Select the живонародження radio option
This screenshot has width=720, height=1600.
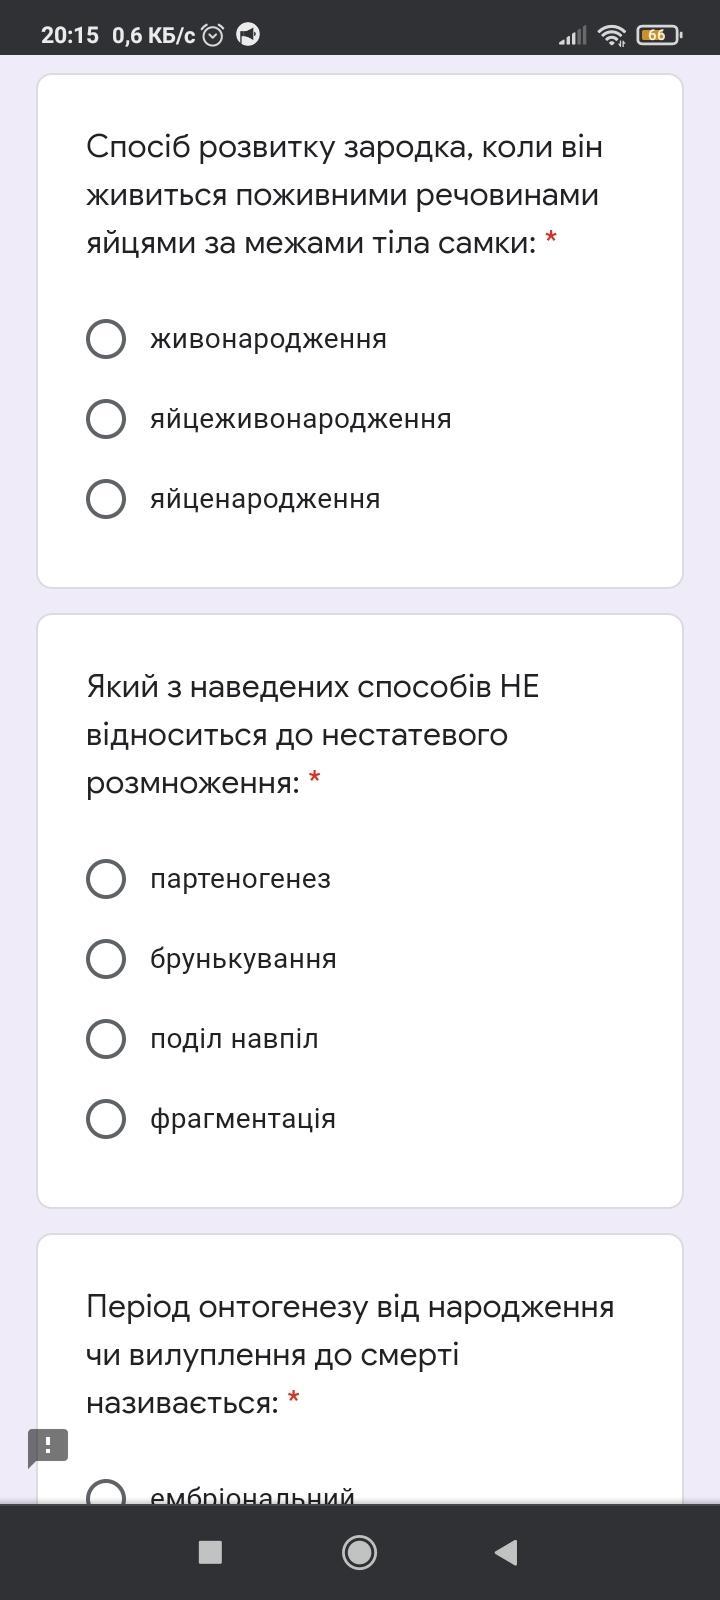(x=106, y=339)
